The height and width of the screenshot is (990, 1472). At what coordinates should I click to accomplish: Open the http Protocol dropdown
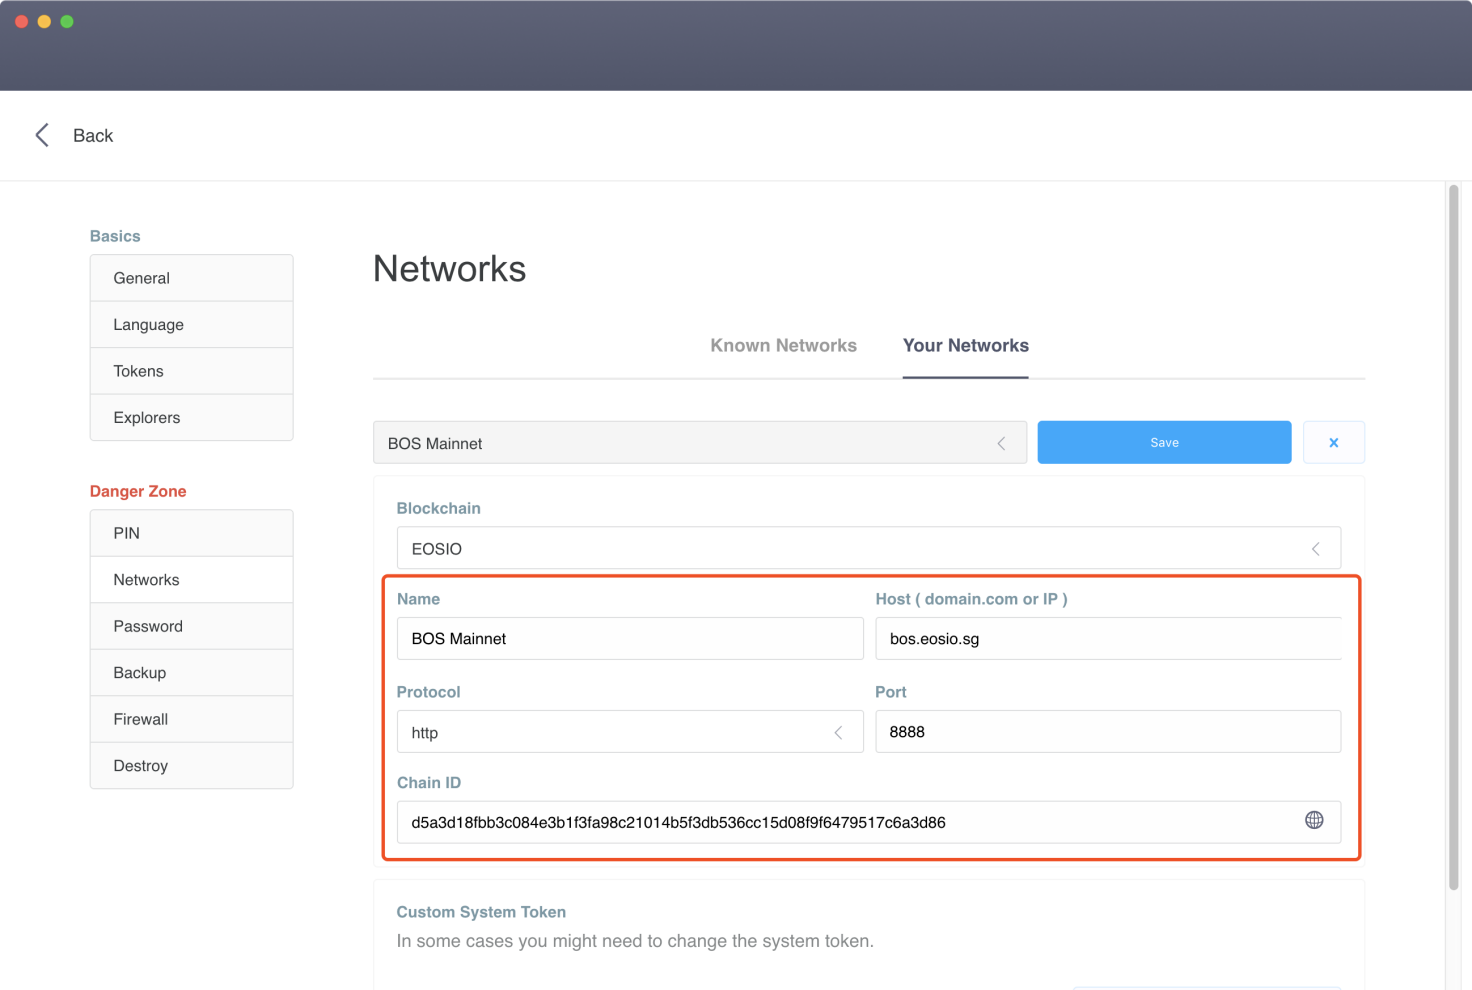(x=630, y=732)
